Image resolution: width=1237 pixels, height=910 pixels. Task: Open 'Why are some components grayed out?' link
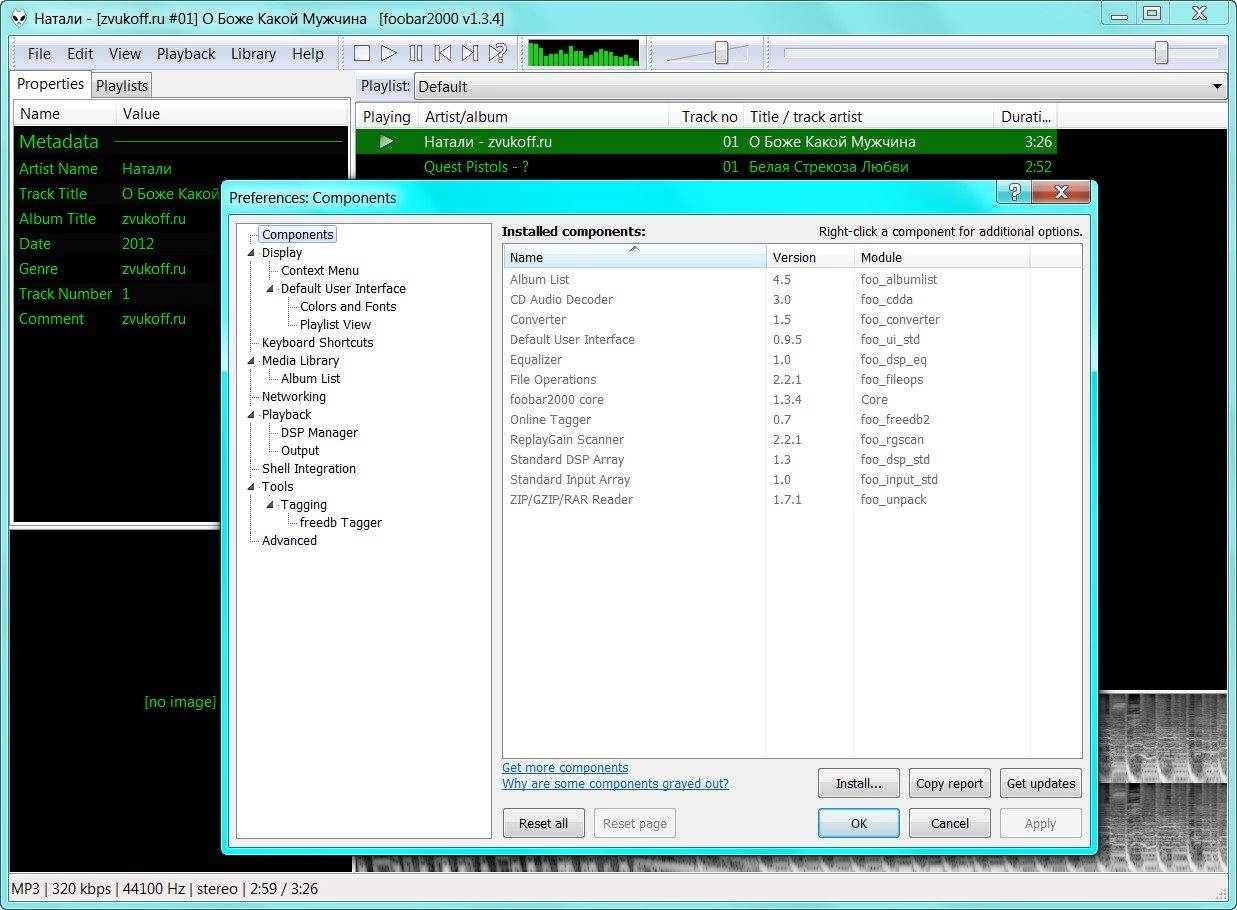[615, 784]
